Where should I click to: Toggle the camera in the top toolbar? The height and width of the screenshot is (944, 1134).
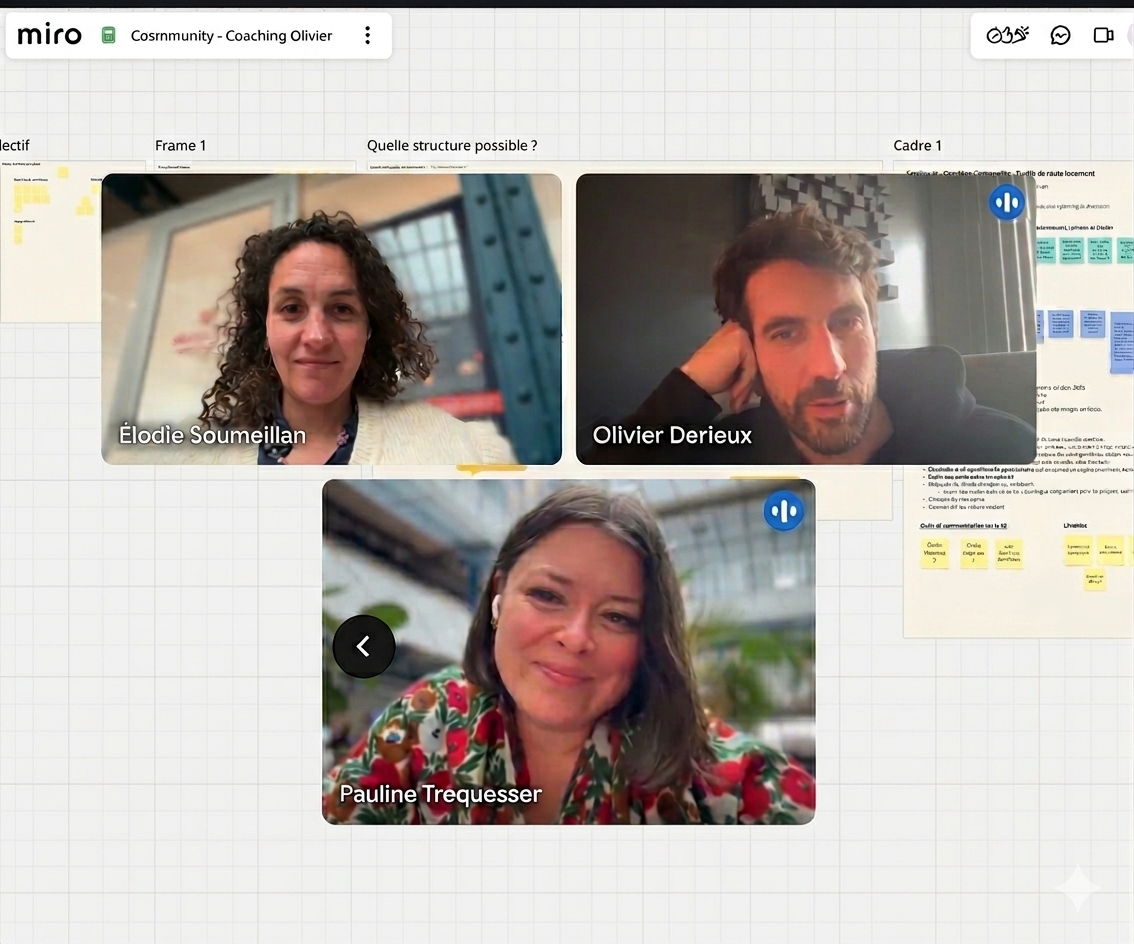pos(1103,34)
